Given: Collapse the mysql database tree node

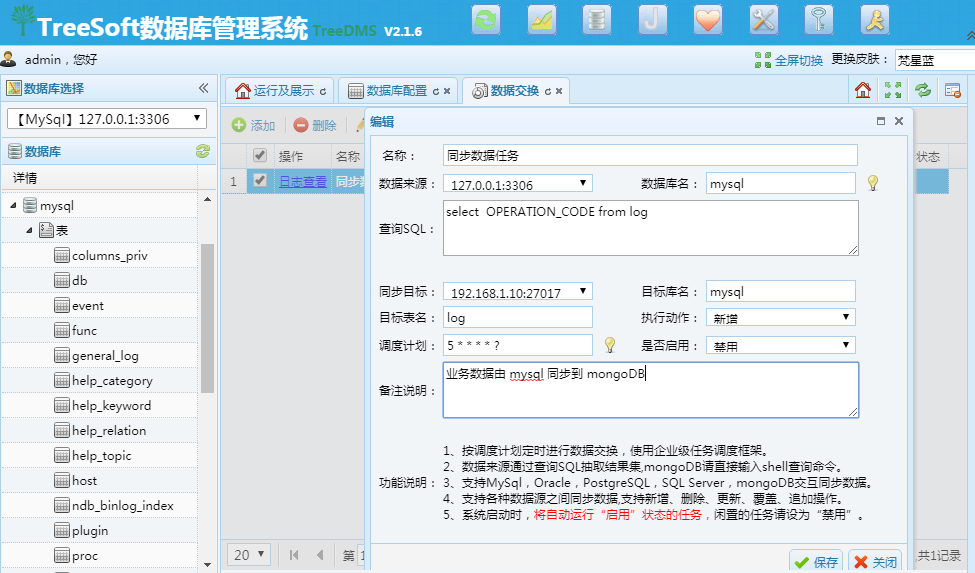Looking at the screenshot, I should (13, 205).
